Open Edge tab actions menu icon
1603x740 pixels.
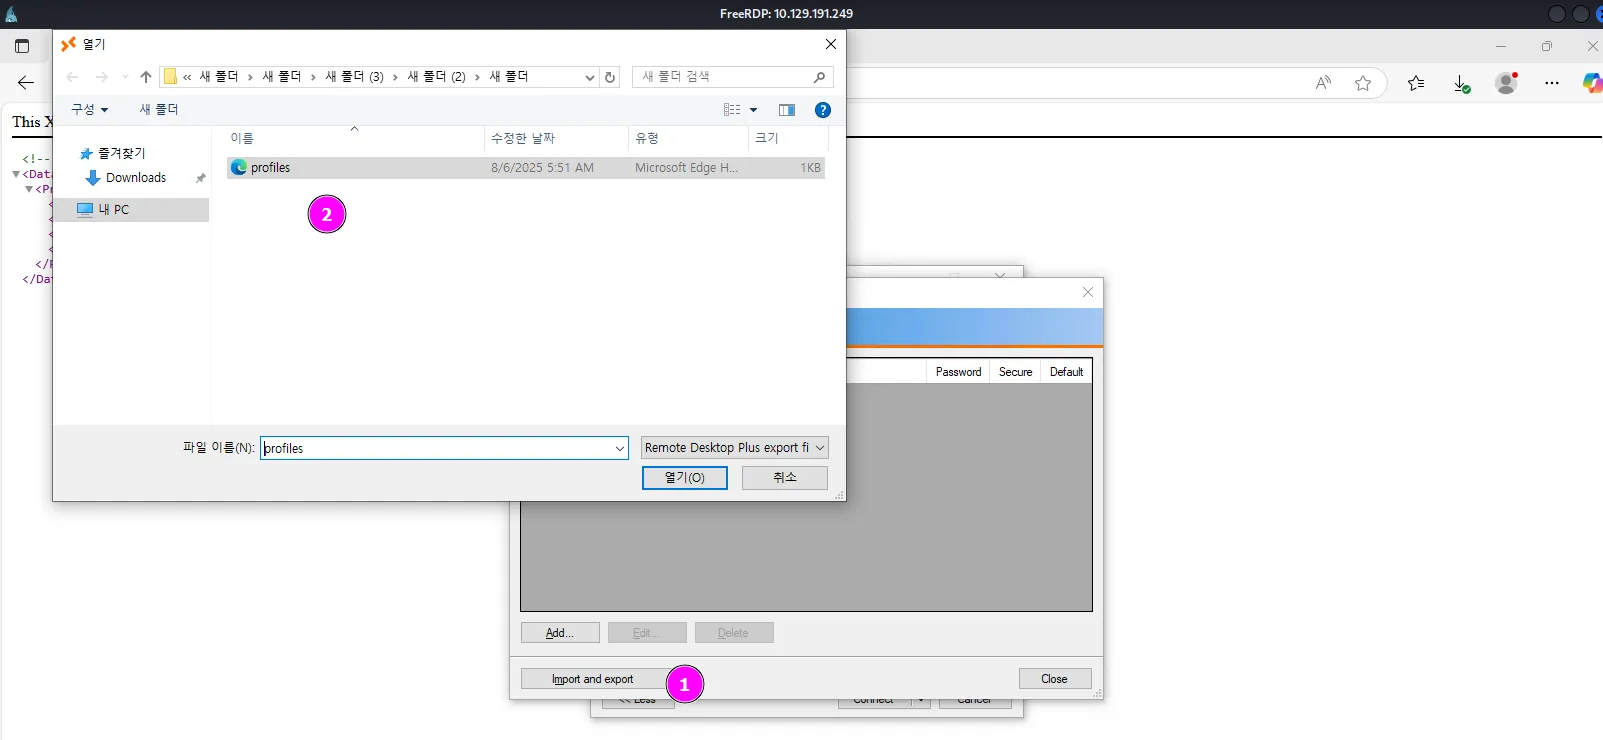point(22,46)
